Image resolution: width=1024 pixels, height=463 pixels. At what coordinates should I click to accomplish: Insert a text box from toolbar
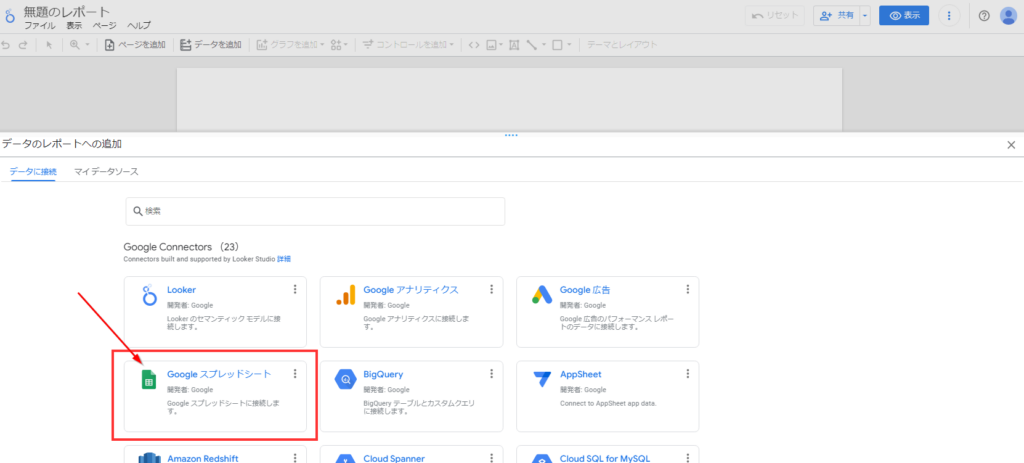(x=513, y=45)
